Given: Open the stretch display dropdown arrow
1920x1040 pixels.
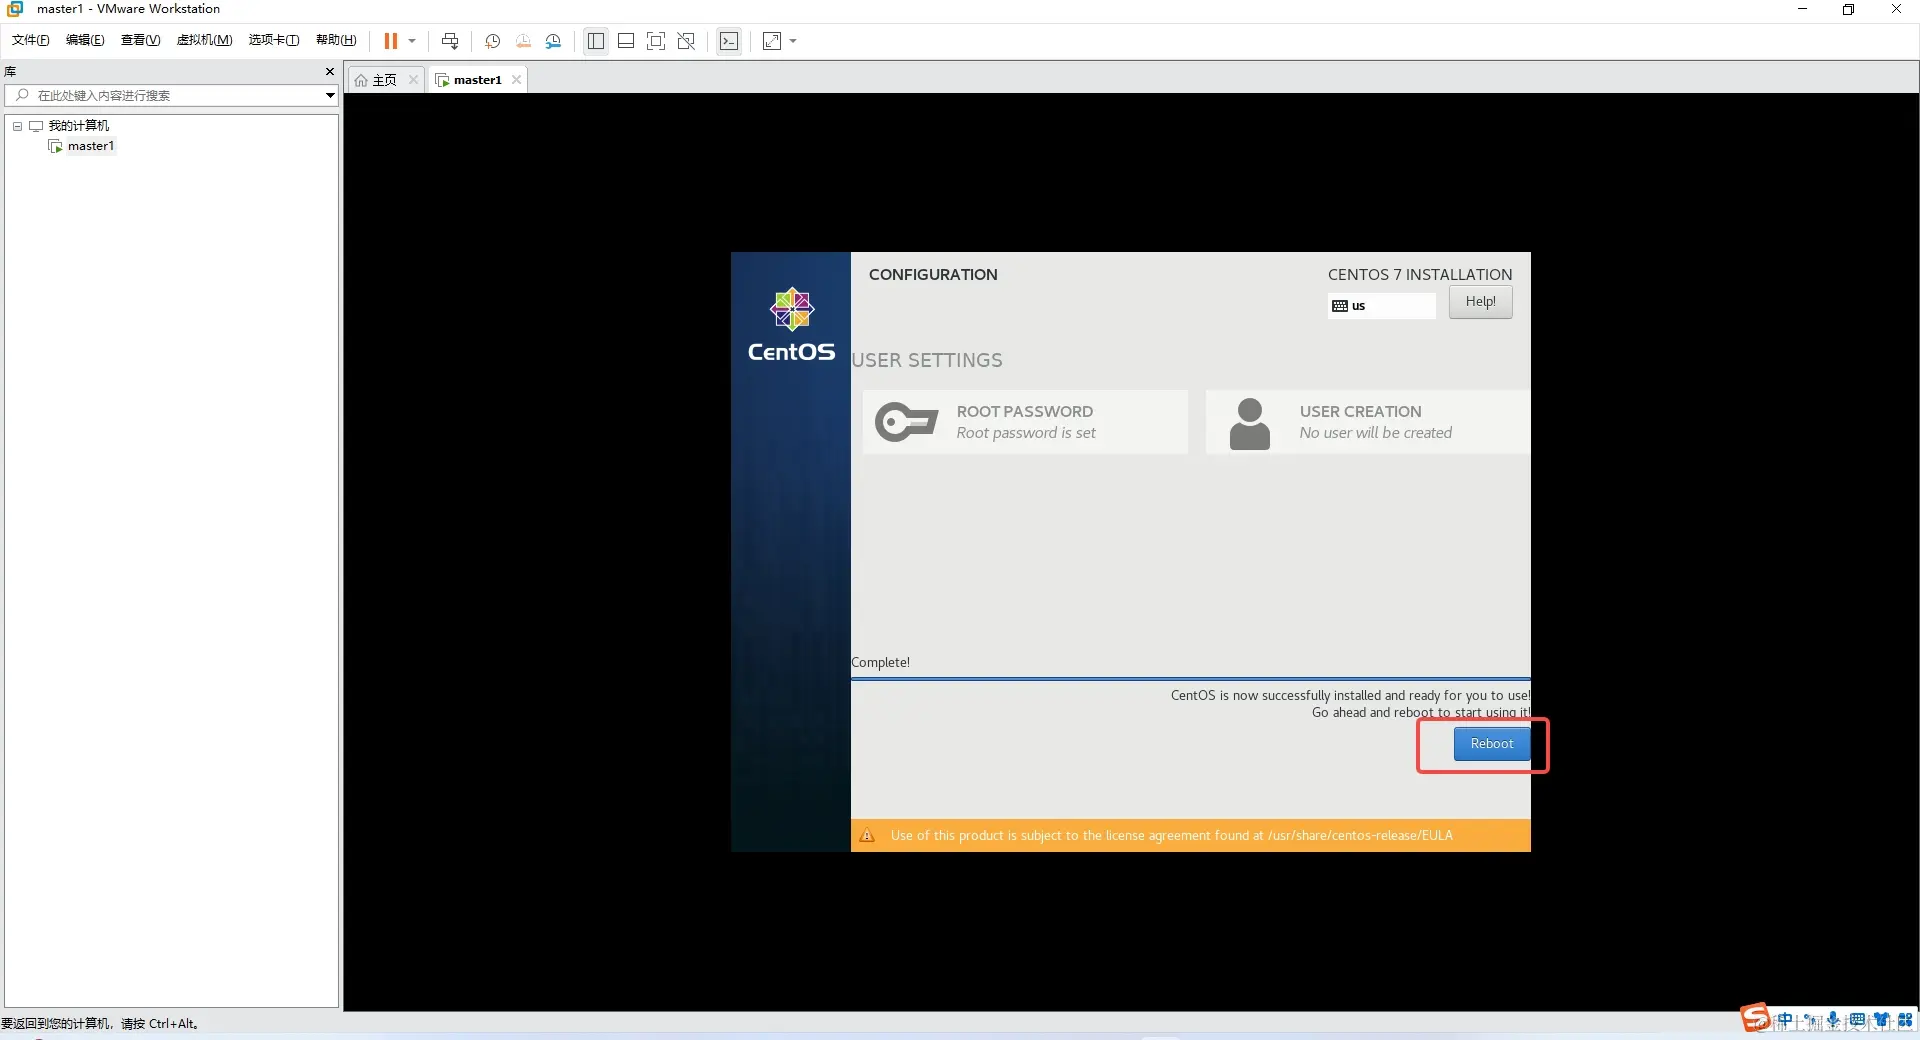Looking at the screenshot, I should click(793, 41).
